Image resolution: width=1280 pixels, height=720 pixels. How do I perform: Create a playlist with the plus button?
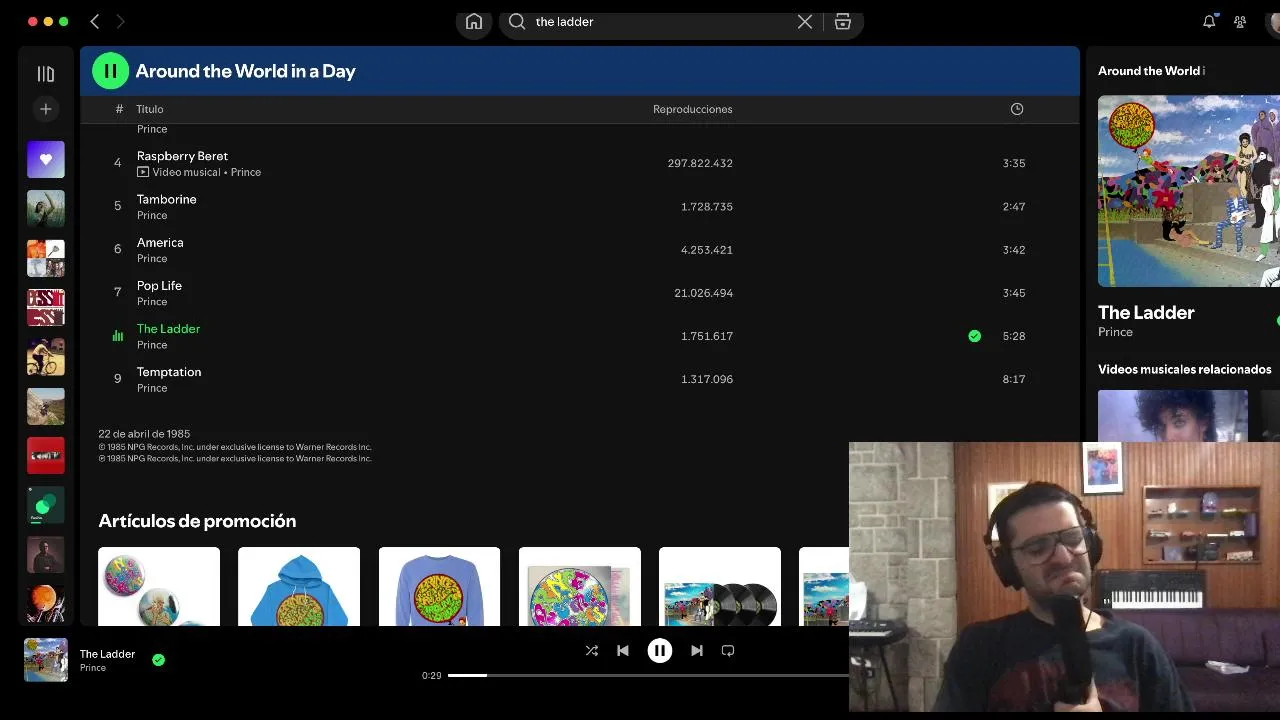point(45,109)
